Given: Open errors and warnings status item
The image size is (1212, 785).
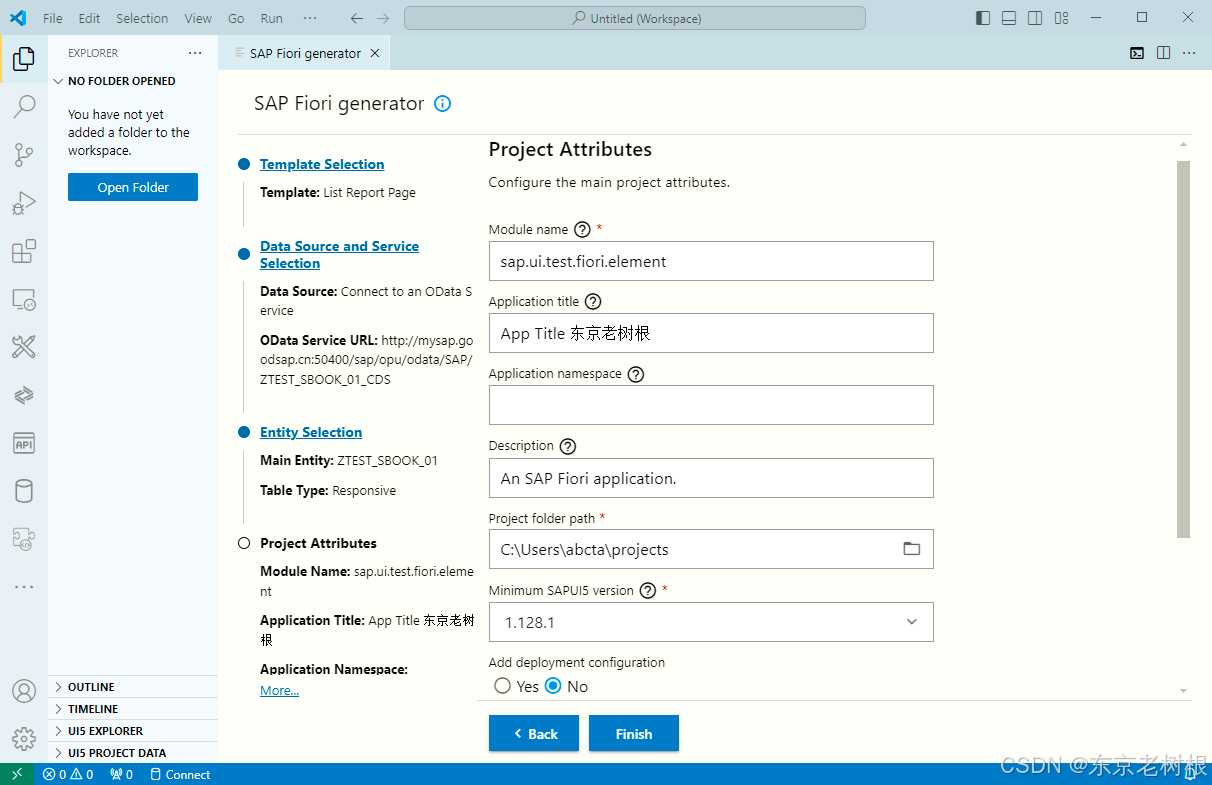Looking at the screenshot, I should pos(68,774).
